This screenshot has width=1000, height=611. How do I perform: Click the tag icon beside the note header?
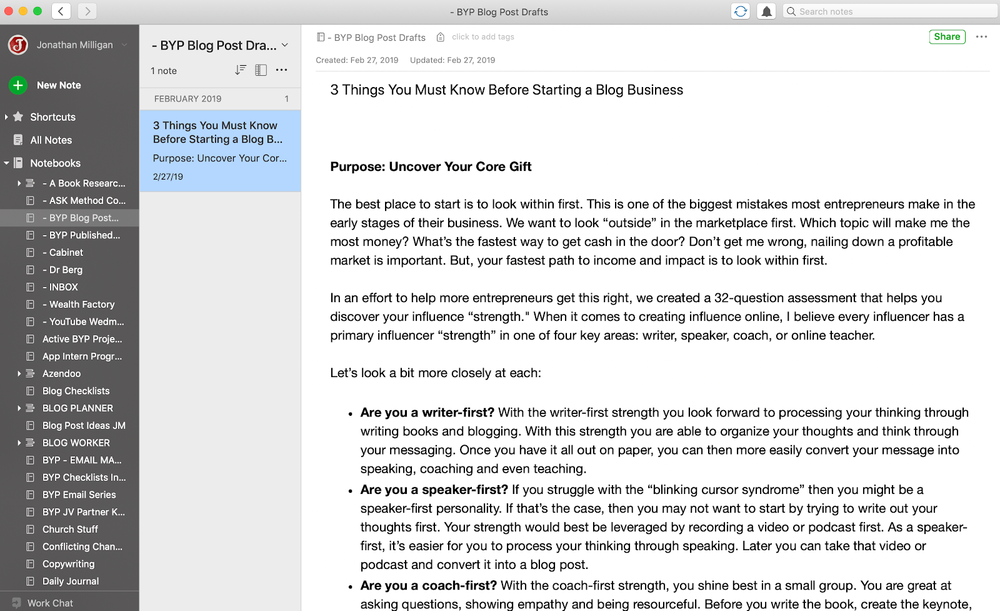[x=441, y=36]
